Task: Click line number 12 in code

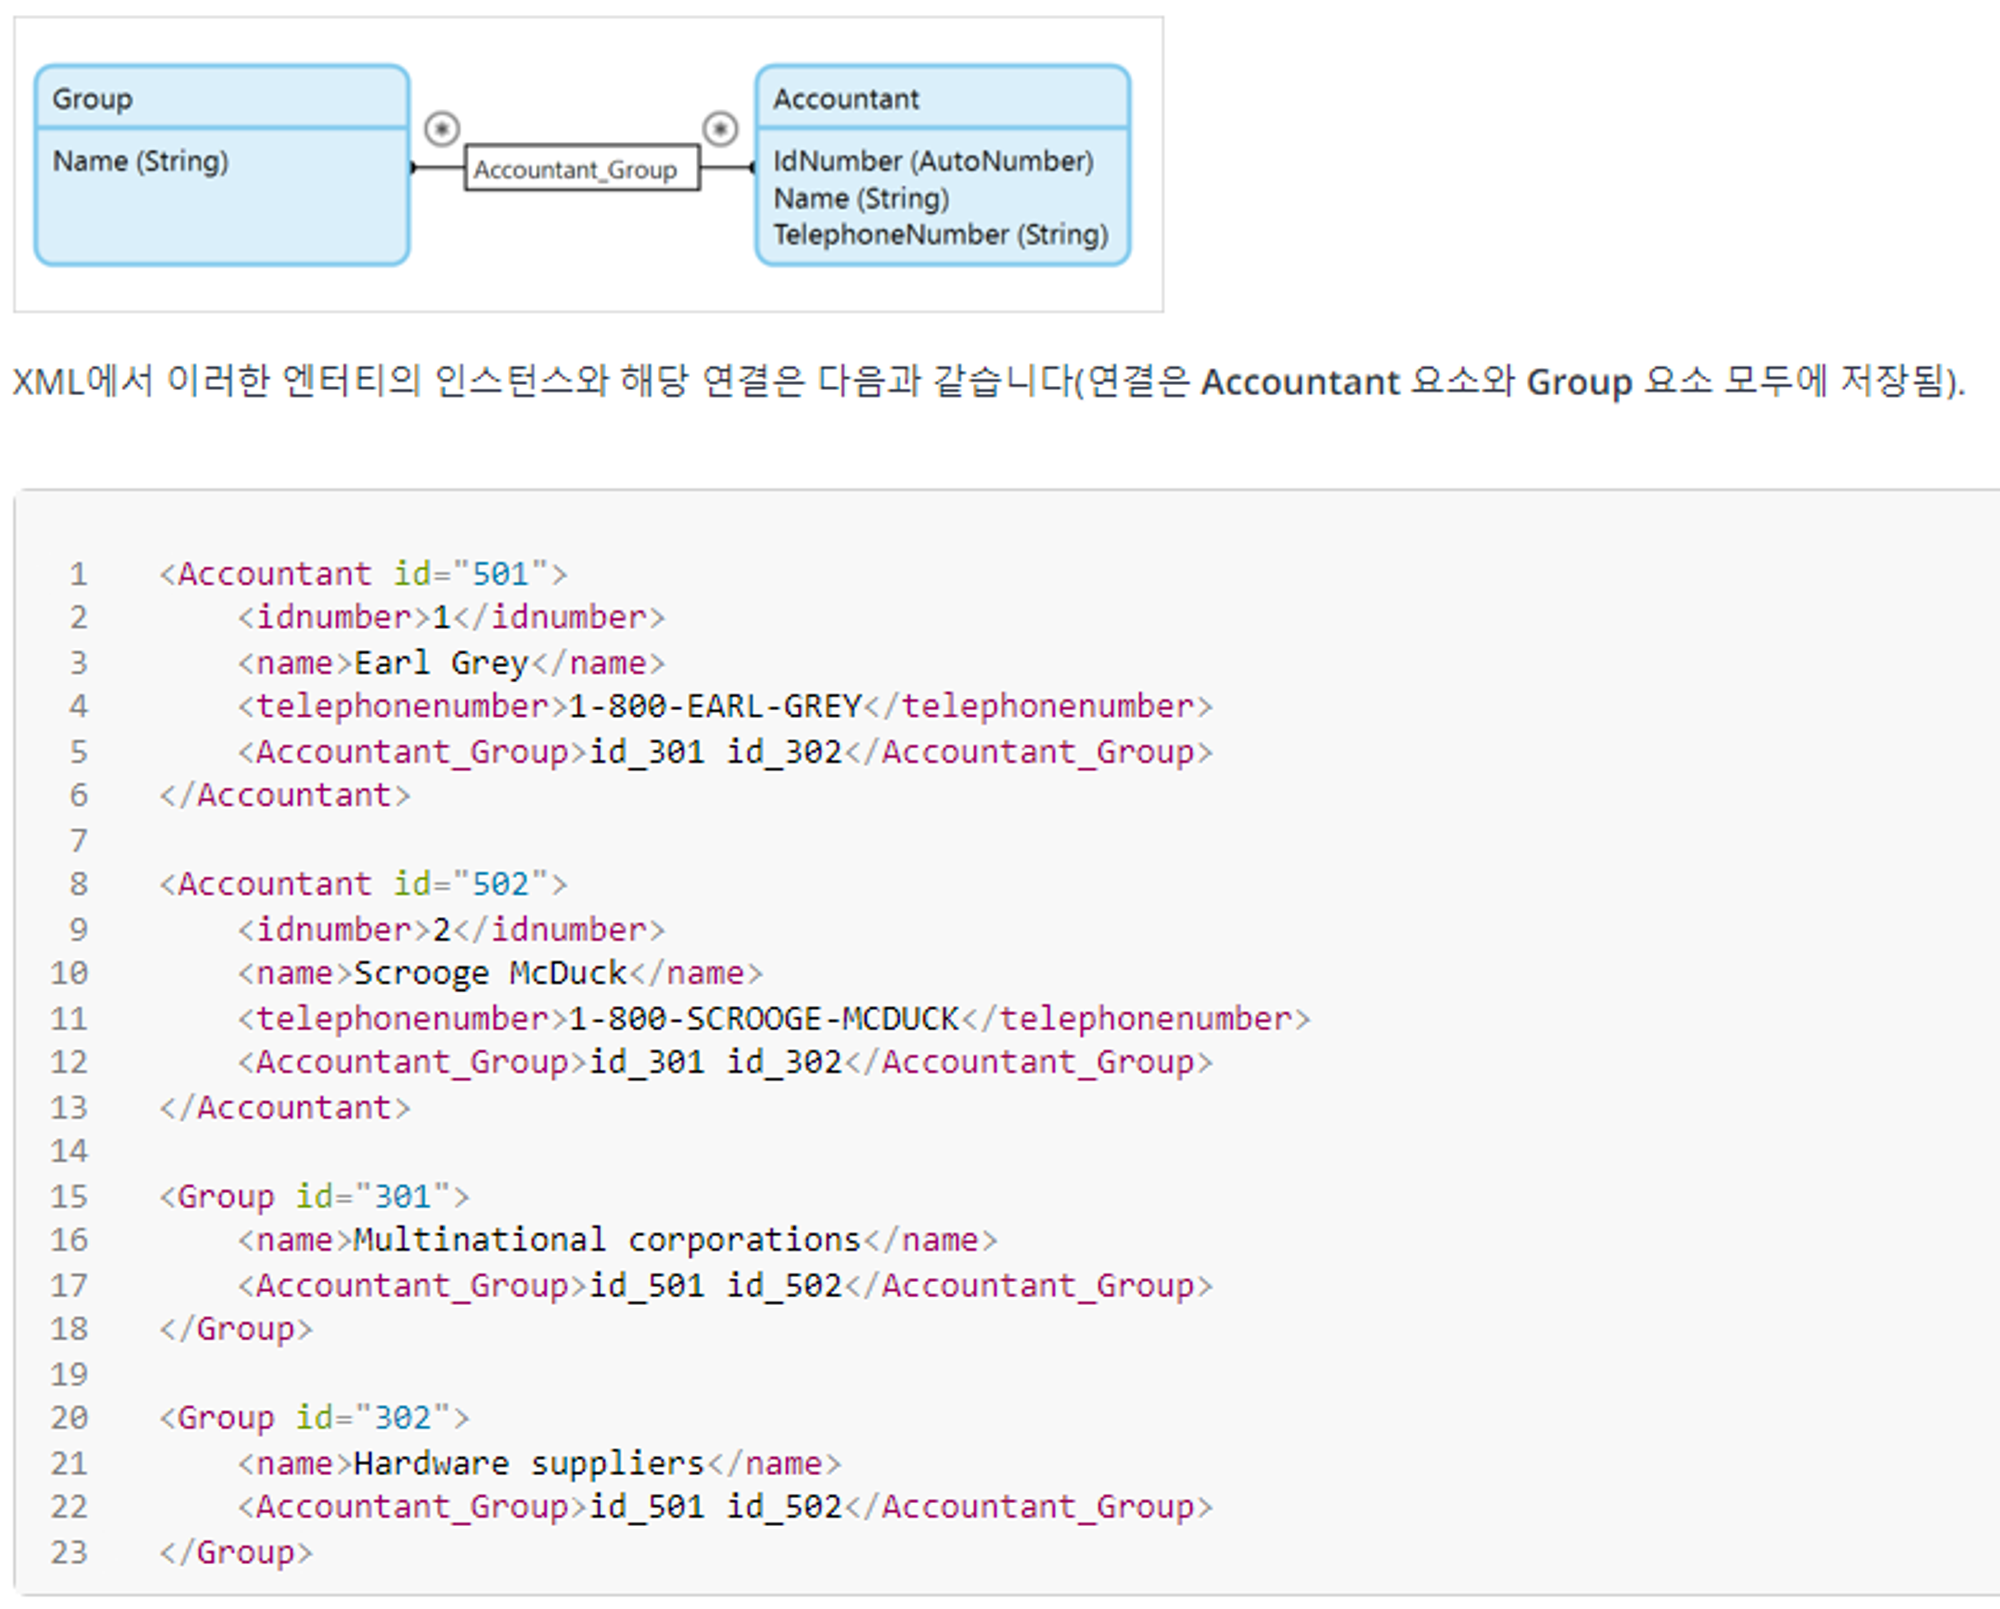Action: (69, 1062)
